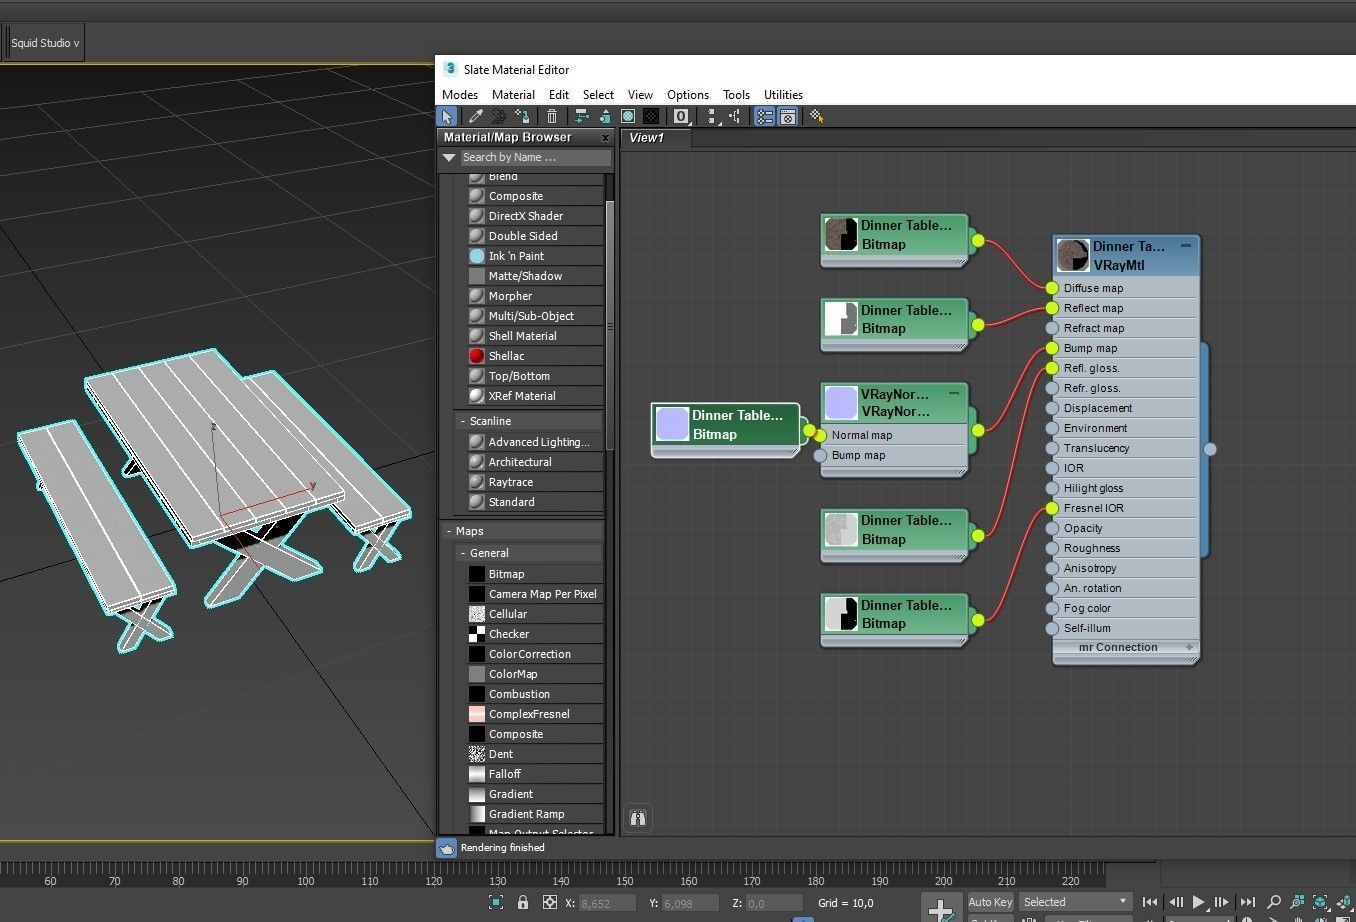Click the trash Delete Selected icon
The height and width of the screenshot is (922, 1356).
pos(551,117)
